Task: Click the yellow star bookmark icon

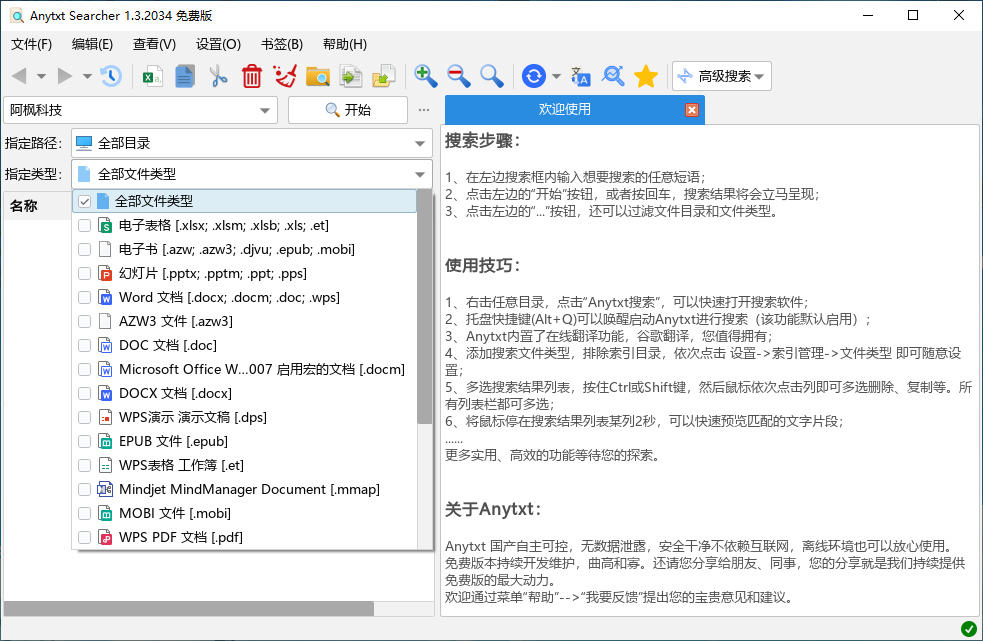Action: pyautogui.click(x=646, y=77)
